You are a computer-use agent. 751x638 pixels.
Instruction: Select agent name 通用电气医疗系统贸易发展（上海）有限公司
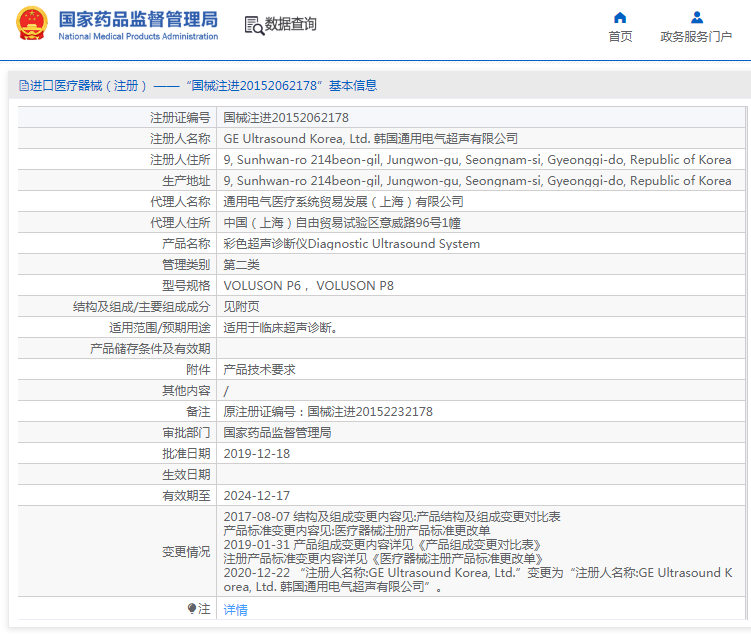343,202
